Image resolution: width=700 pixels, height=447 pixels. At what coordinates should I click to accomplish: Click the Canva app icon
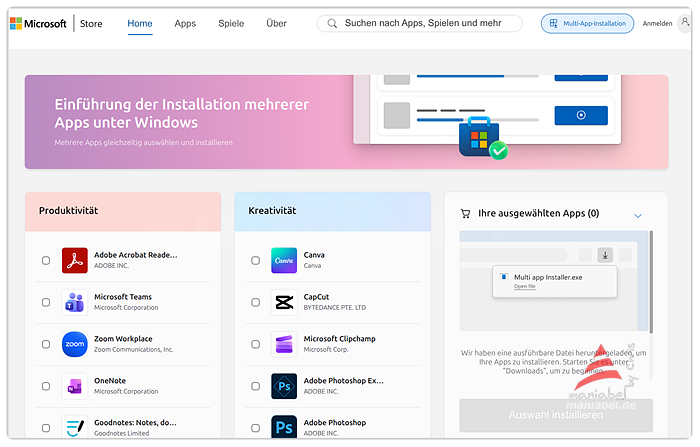(x=284, y=260)
